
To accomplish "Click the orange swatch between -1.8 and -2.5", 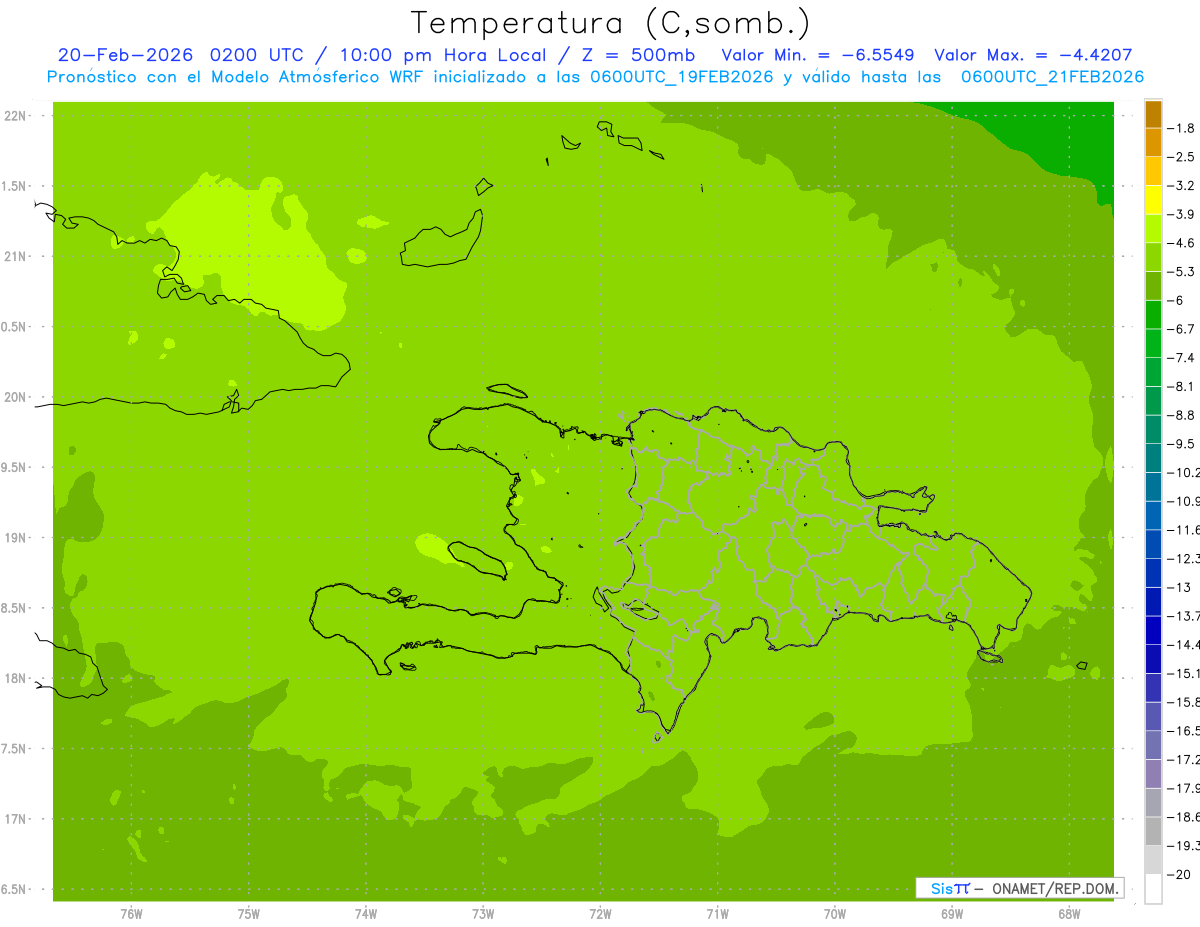I will (x=1153, y=143).
